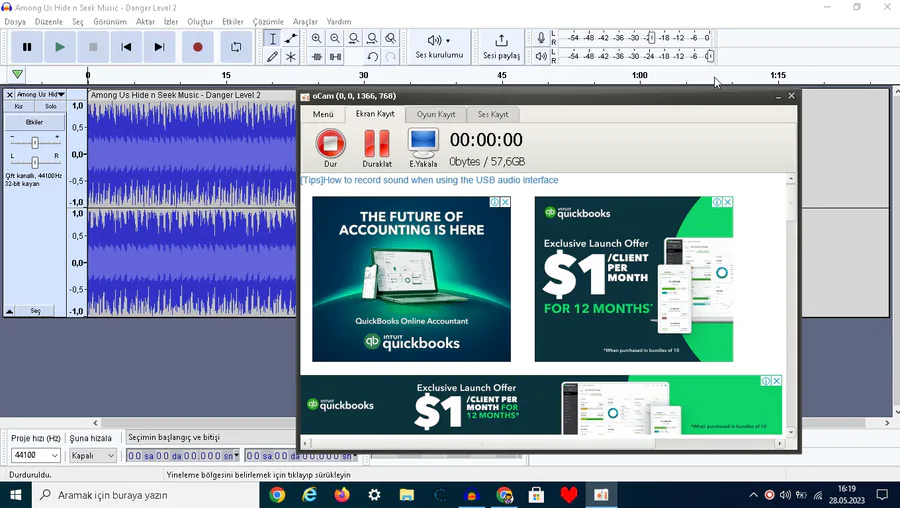
Task: Select the Draw pencil tool
Action: tap(273, 56)
